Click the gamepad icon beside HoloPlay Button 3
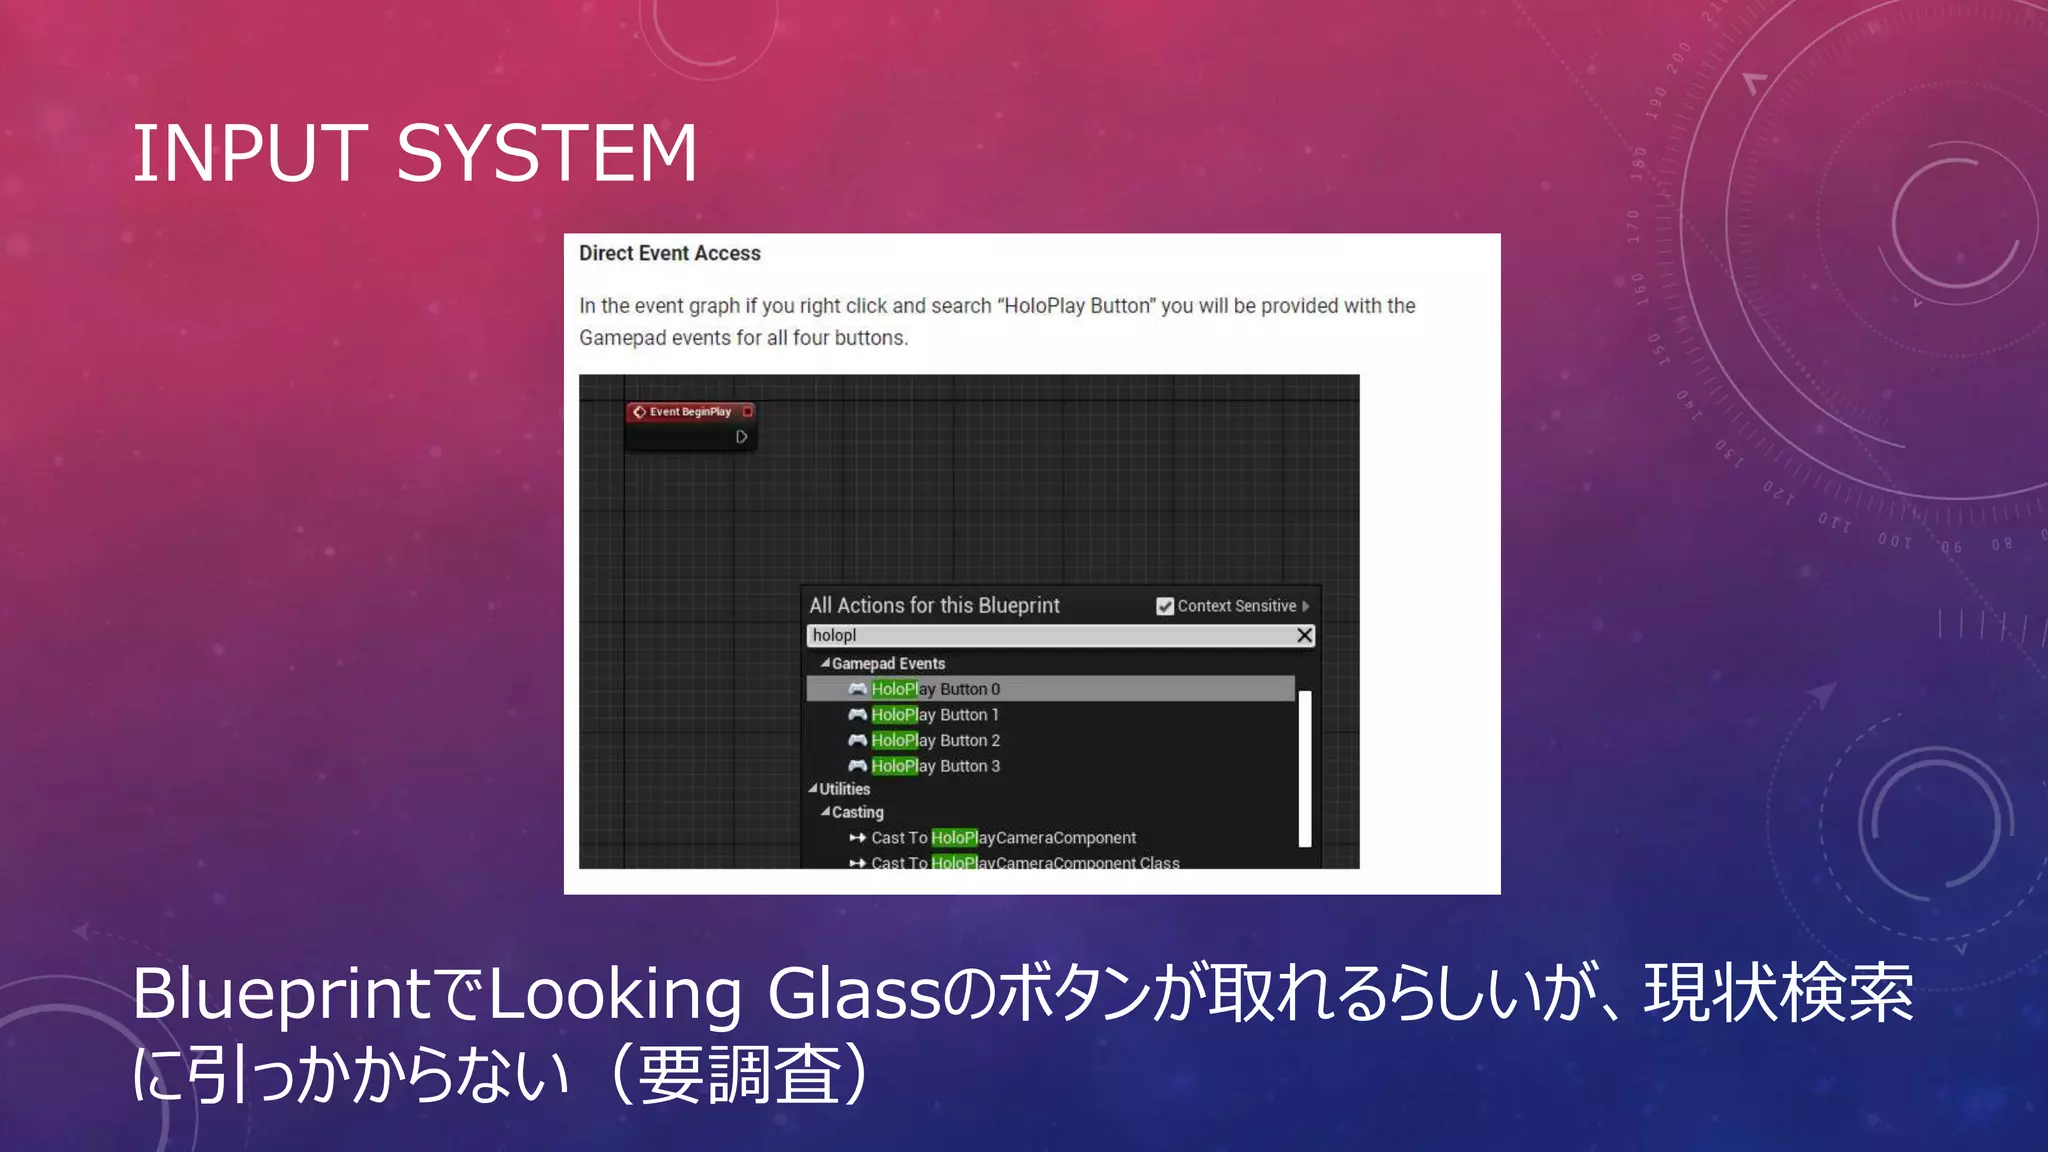Viewport: 2048px width, 1152px height. coord(857,766)
